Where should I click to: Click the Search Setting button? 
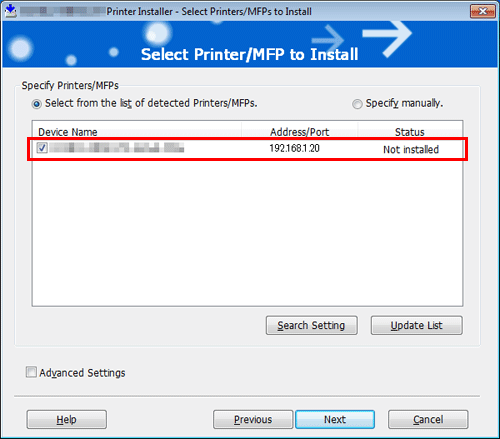(312, 325)
